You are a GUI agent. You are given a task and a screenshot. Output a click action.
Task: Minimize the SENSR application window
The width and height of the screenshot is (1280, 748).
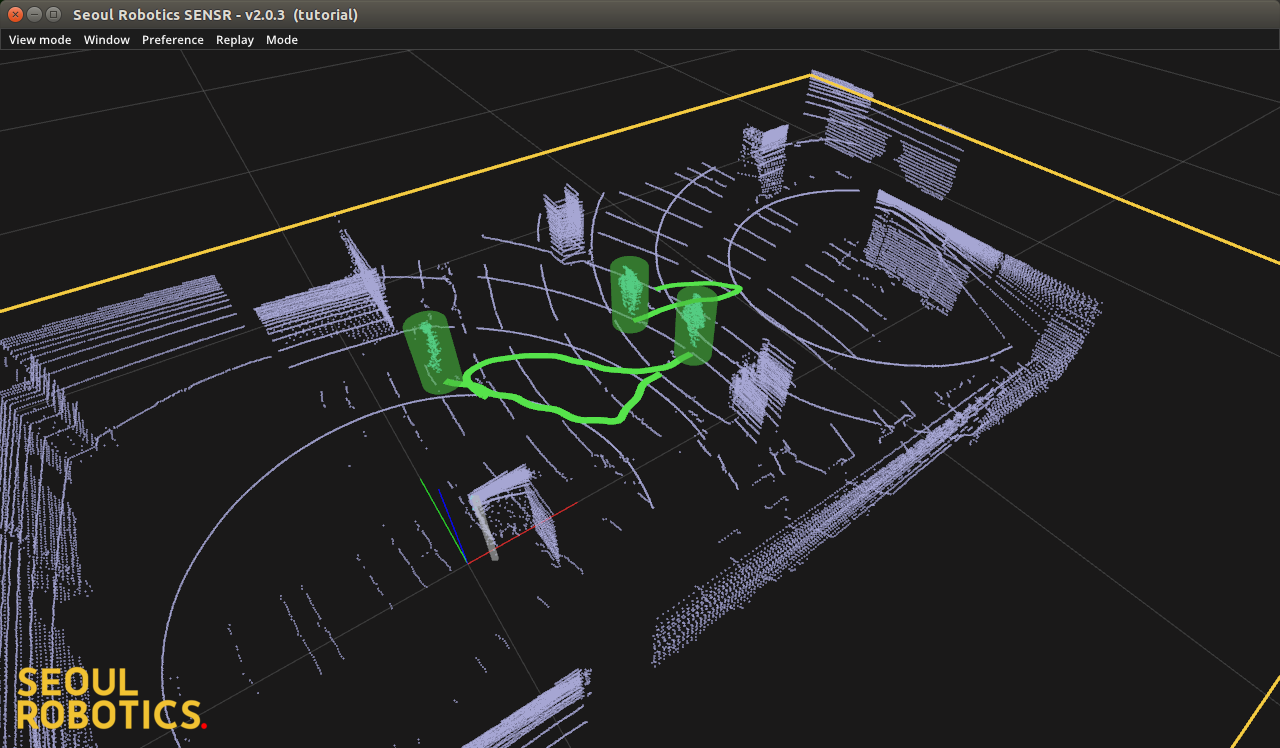tap(34, 14)
